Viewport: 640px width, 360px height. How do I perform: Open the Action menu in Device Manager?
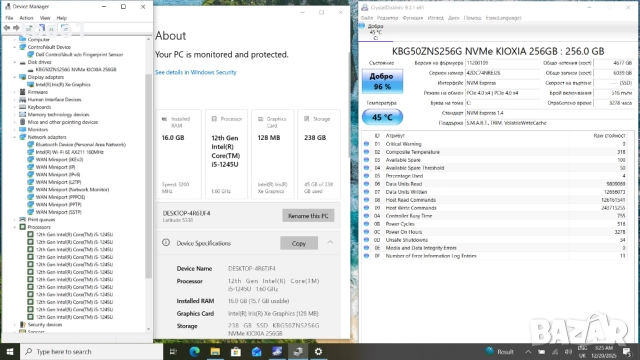(x=26, y=18)
